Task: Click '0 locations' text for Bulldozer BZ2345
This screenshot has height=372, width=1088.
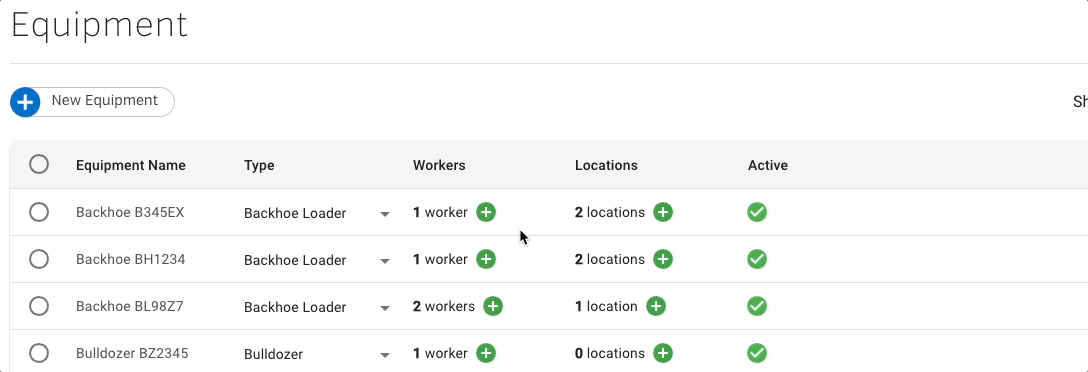Action: (610, 353)
